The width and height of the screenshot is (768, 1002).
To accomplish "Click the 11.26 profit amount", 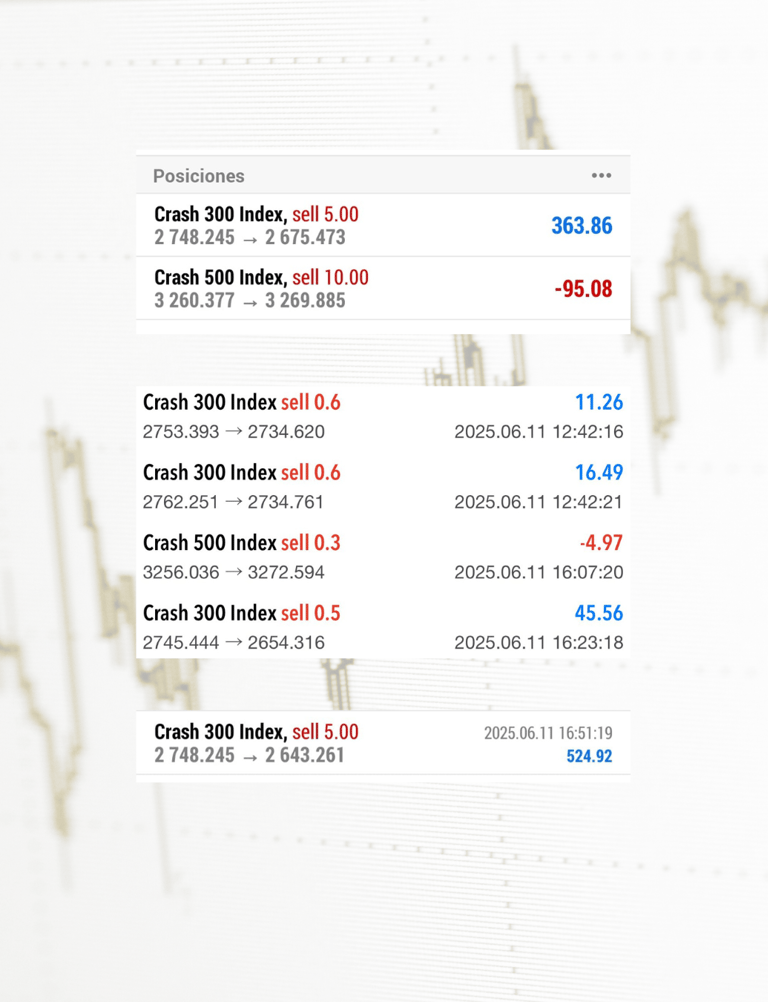I will coord(599,403).
